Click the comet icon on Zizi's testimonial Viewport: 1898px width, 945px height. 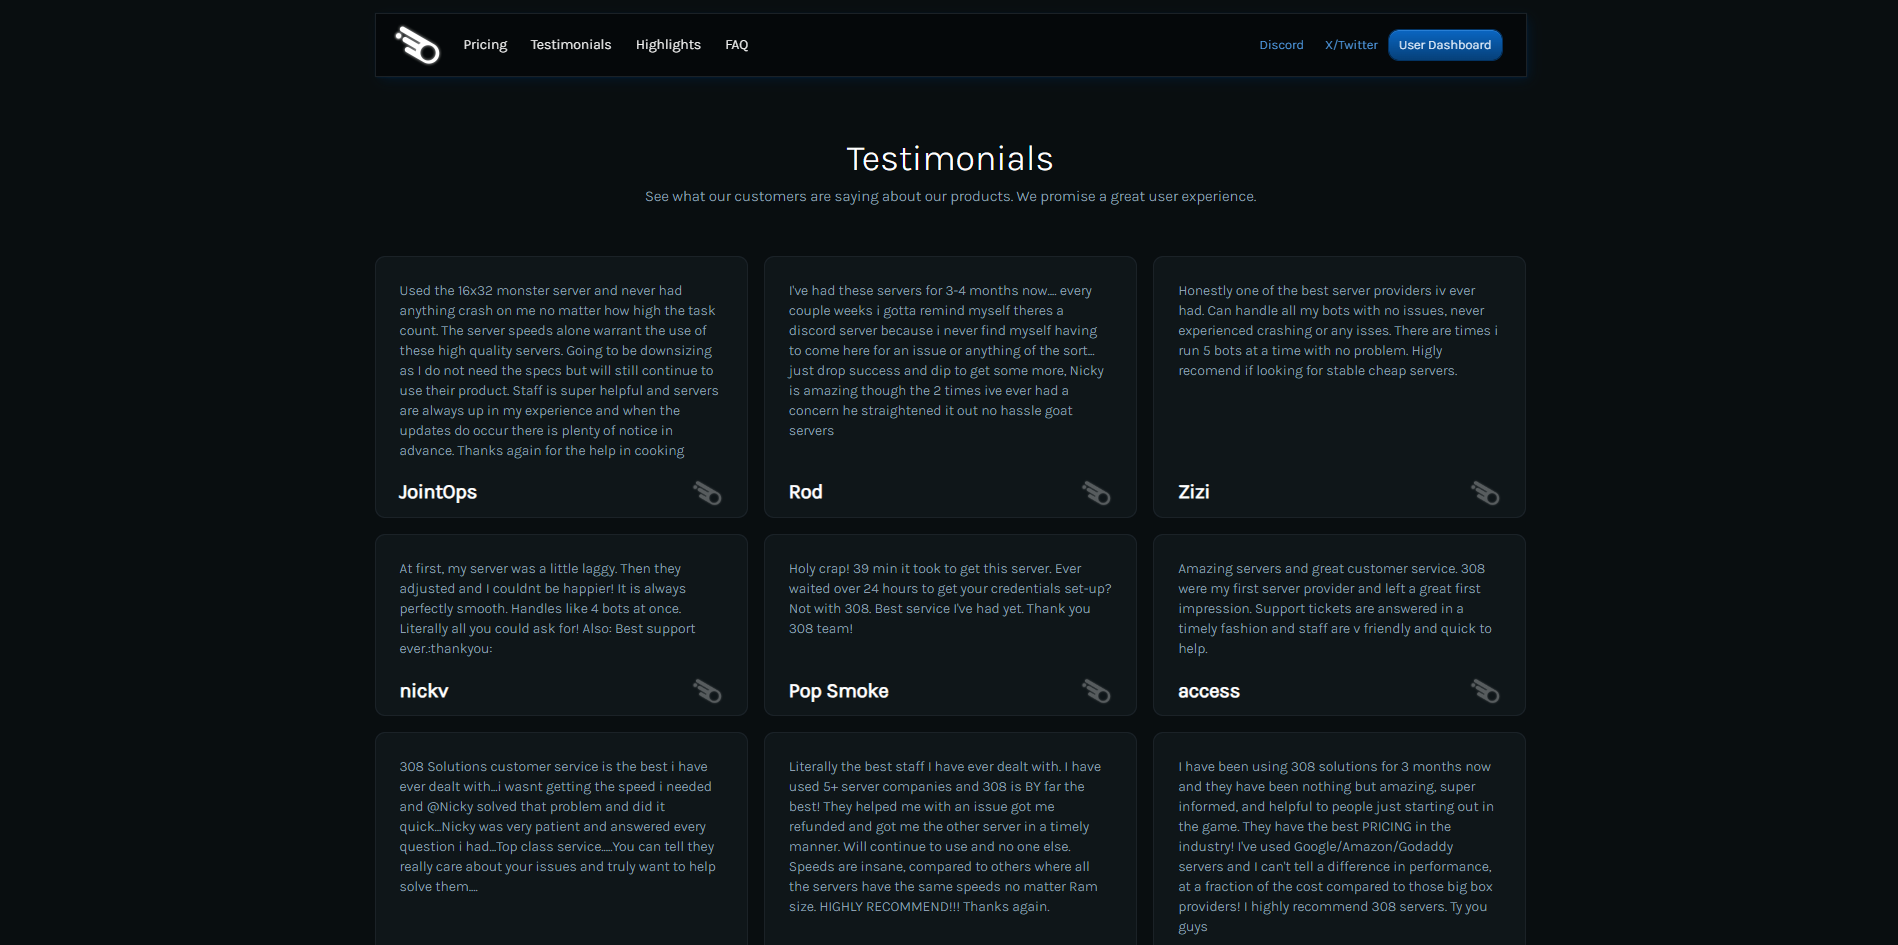click(x=1485, y=493)
